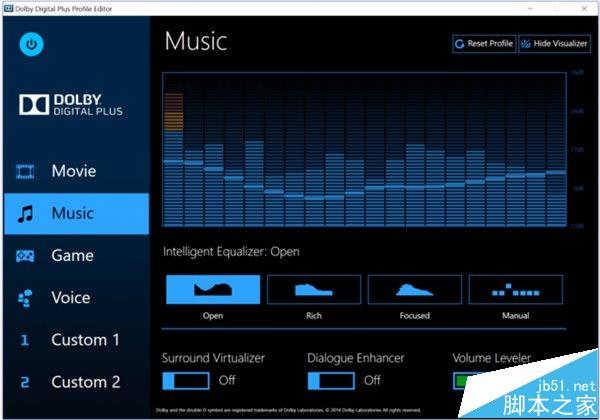Switch to the Movie profile

click(77, 171)
